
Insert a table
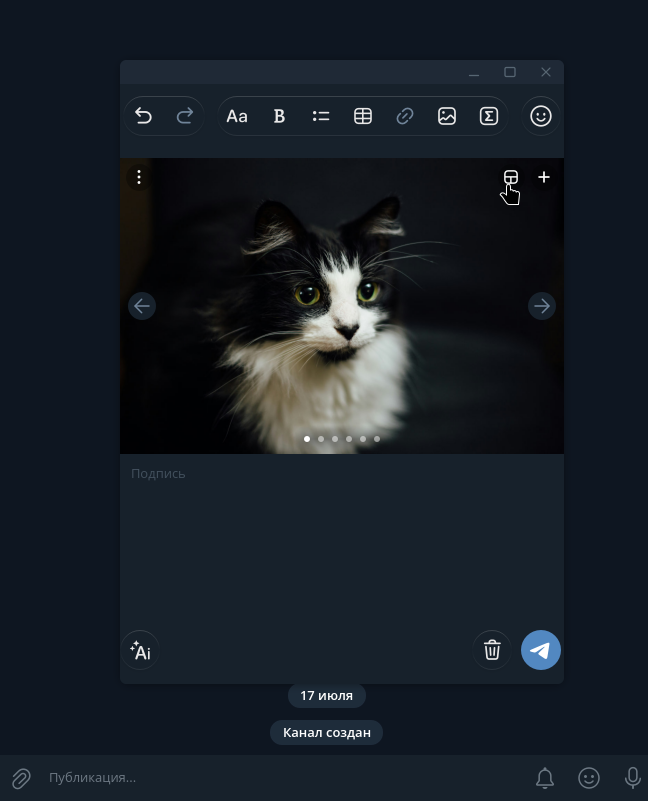[x=363, y=116]
